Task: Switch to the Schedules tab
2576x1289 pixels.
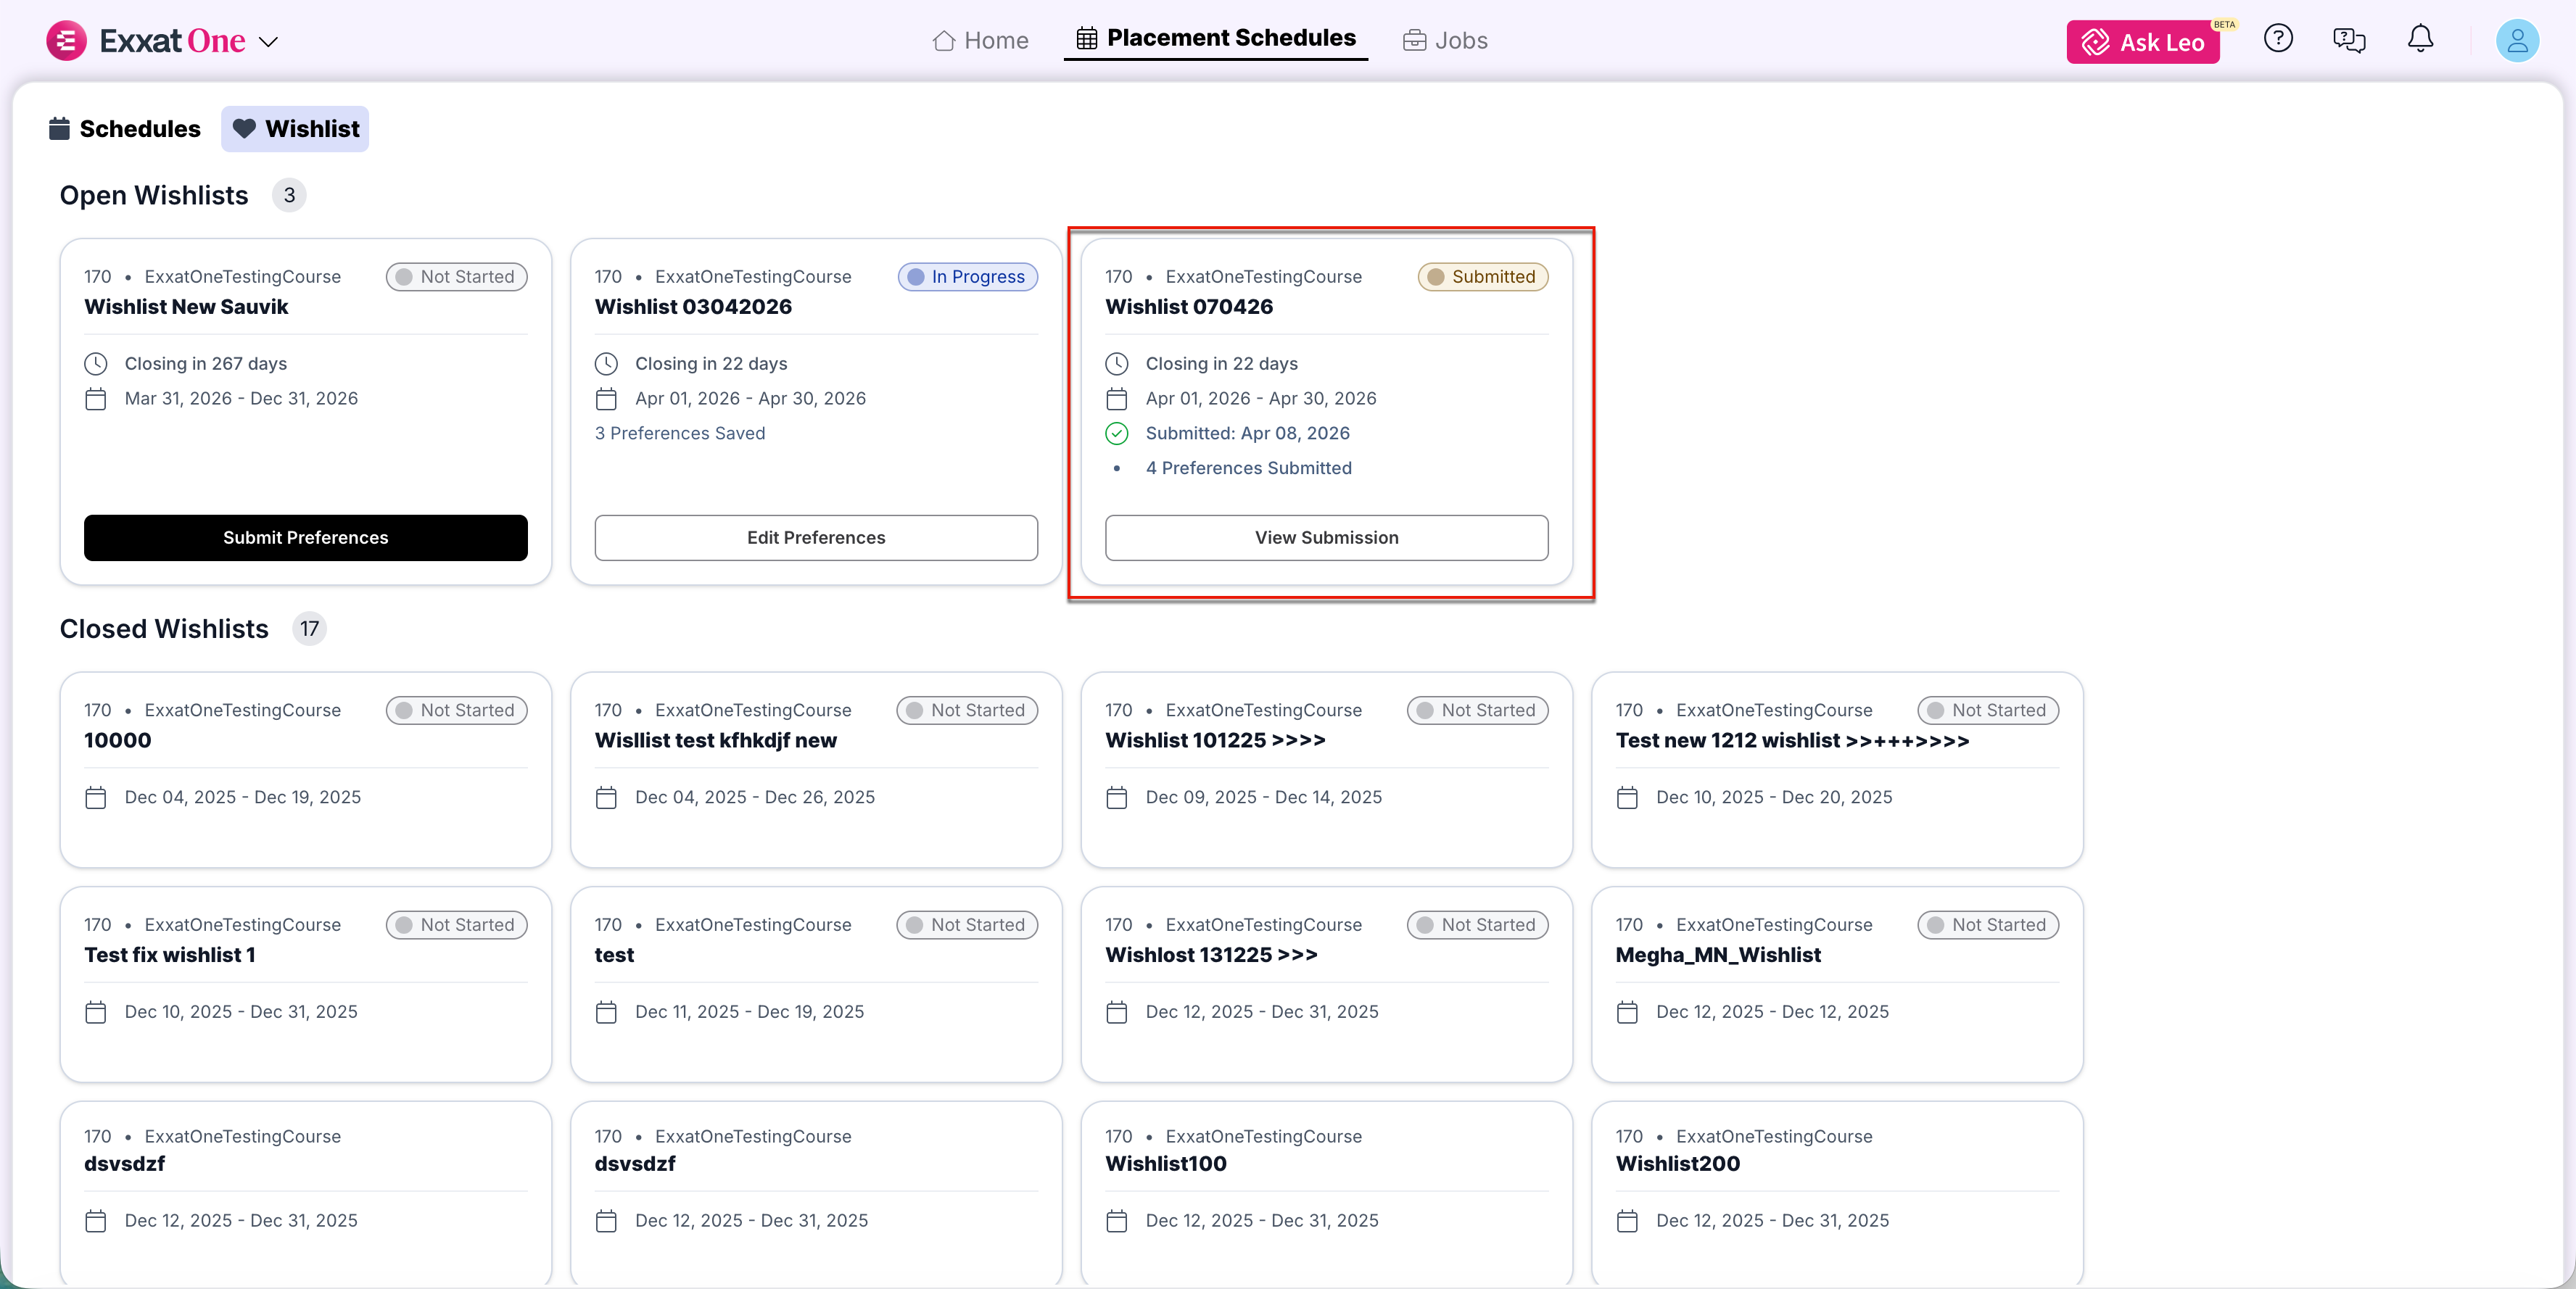Action: 125,129
